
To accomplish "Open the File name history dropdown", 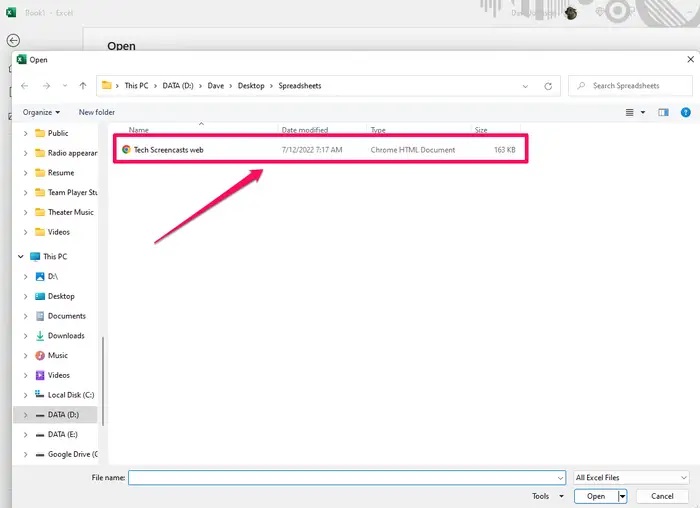I will [x=561, y=478].
